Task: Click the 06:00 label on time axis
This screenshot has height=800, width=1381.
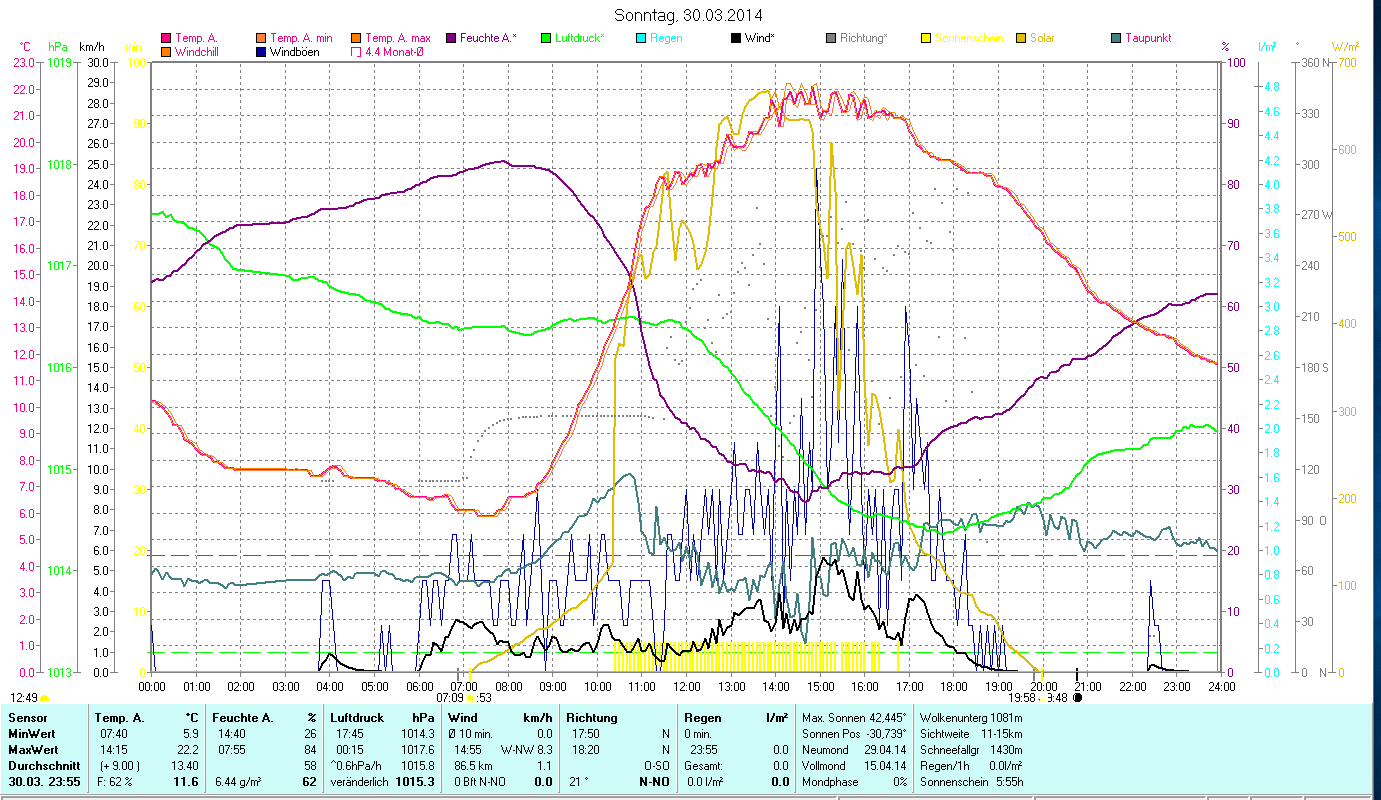Action: click(x=419, y=687)
